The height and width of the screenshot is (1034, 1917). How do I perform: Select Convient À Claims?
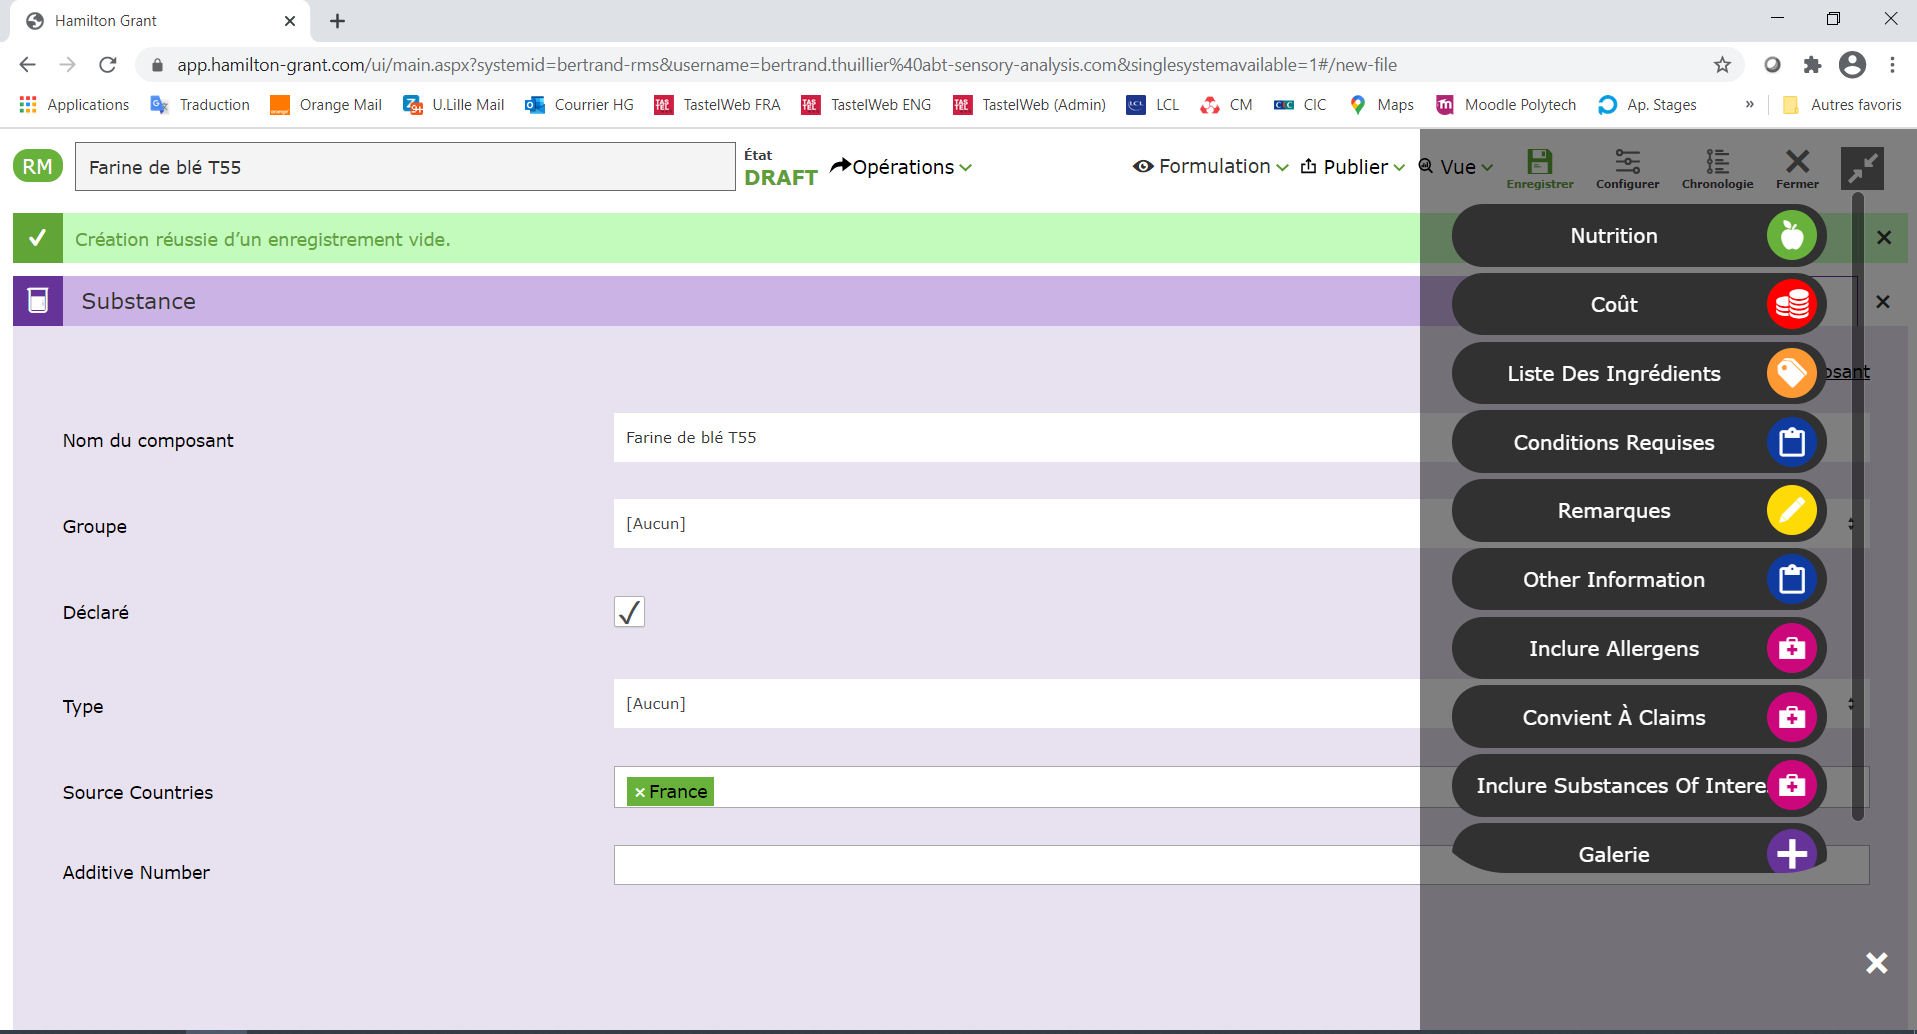coord(1791,716)
